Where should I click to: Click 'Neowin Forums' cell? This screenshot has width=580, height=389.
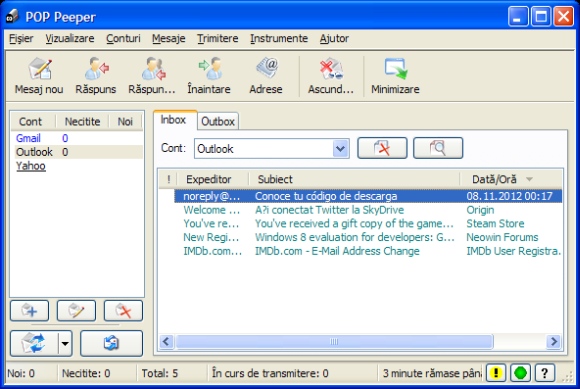(x=502, y=237)
